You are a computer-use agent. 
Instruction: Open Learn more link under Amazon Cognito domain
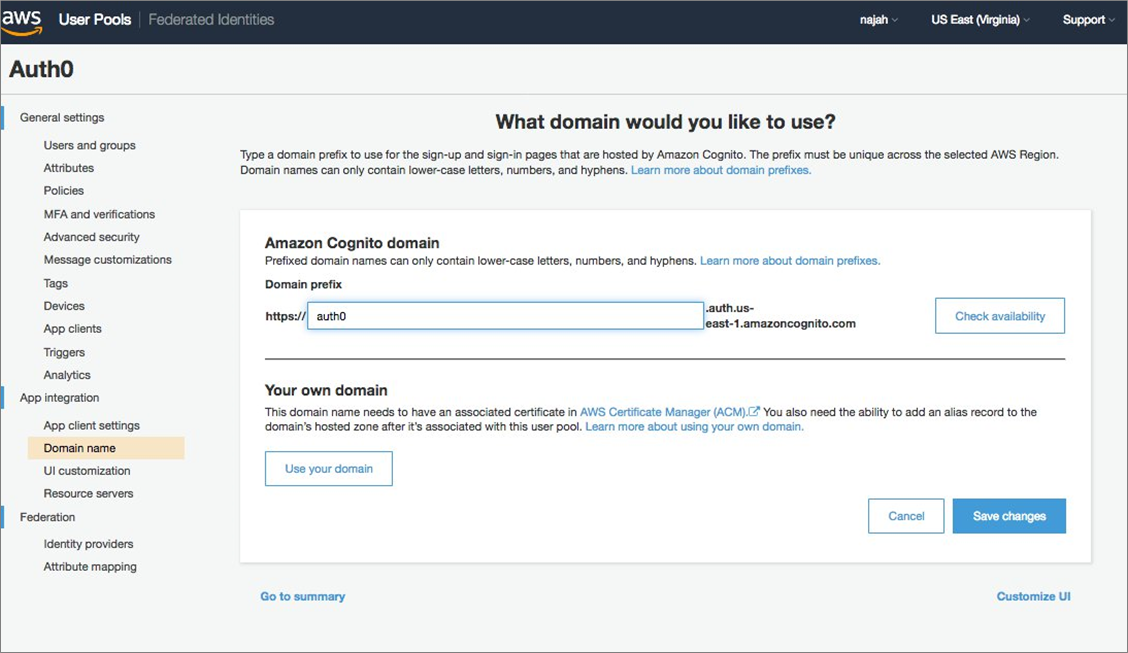point(790,261)
